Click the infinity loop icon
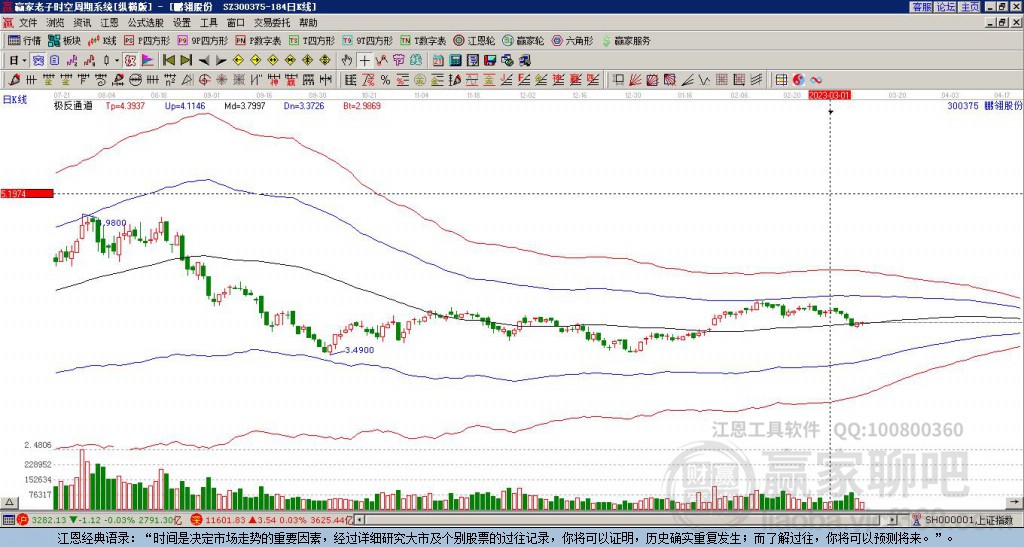Viewport: 1024px width, 548px height. pyautogui.click(x=816, y=80)
